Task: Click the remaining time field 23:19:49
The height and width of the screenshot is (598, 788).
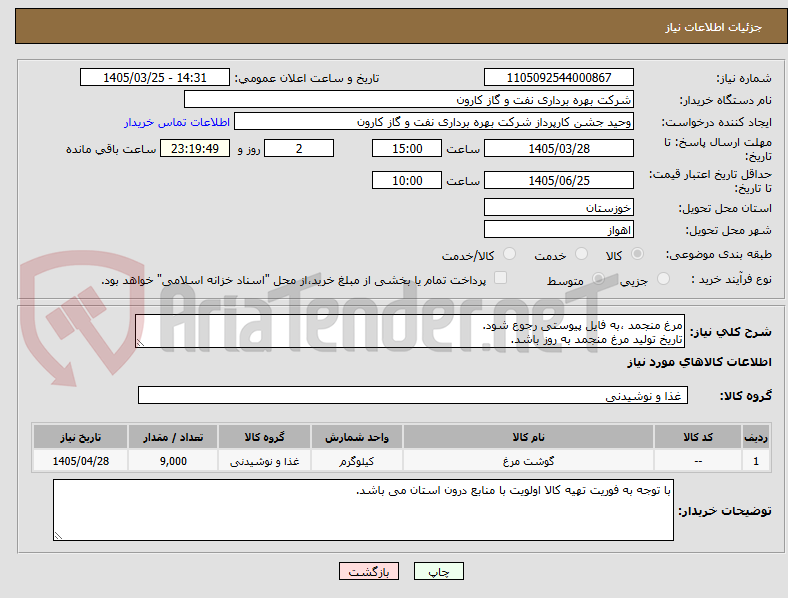Action: tap(195, 148)
